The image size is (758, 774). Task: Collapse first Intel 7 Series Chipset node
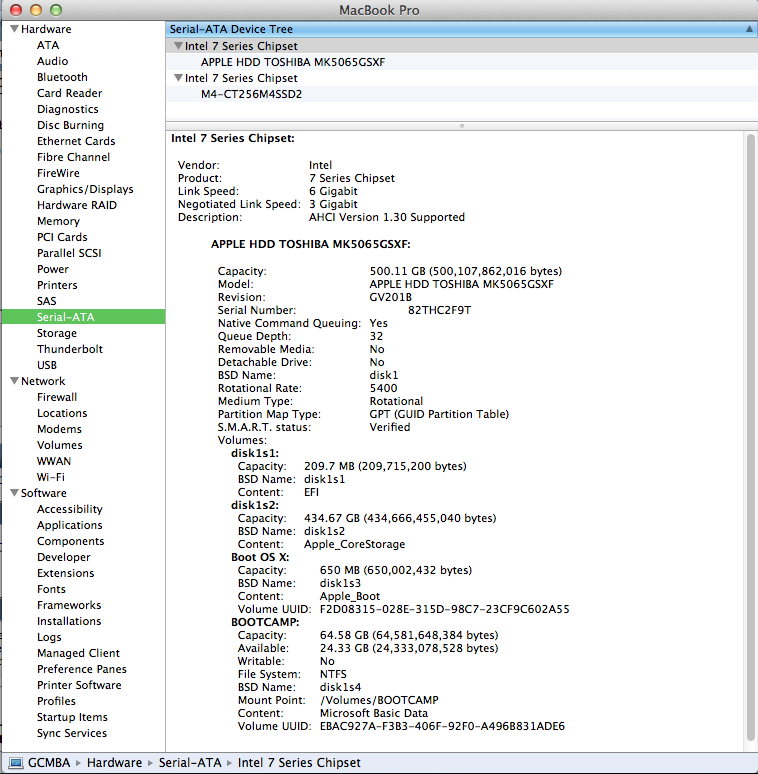point(178,45)
